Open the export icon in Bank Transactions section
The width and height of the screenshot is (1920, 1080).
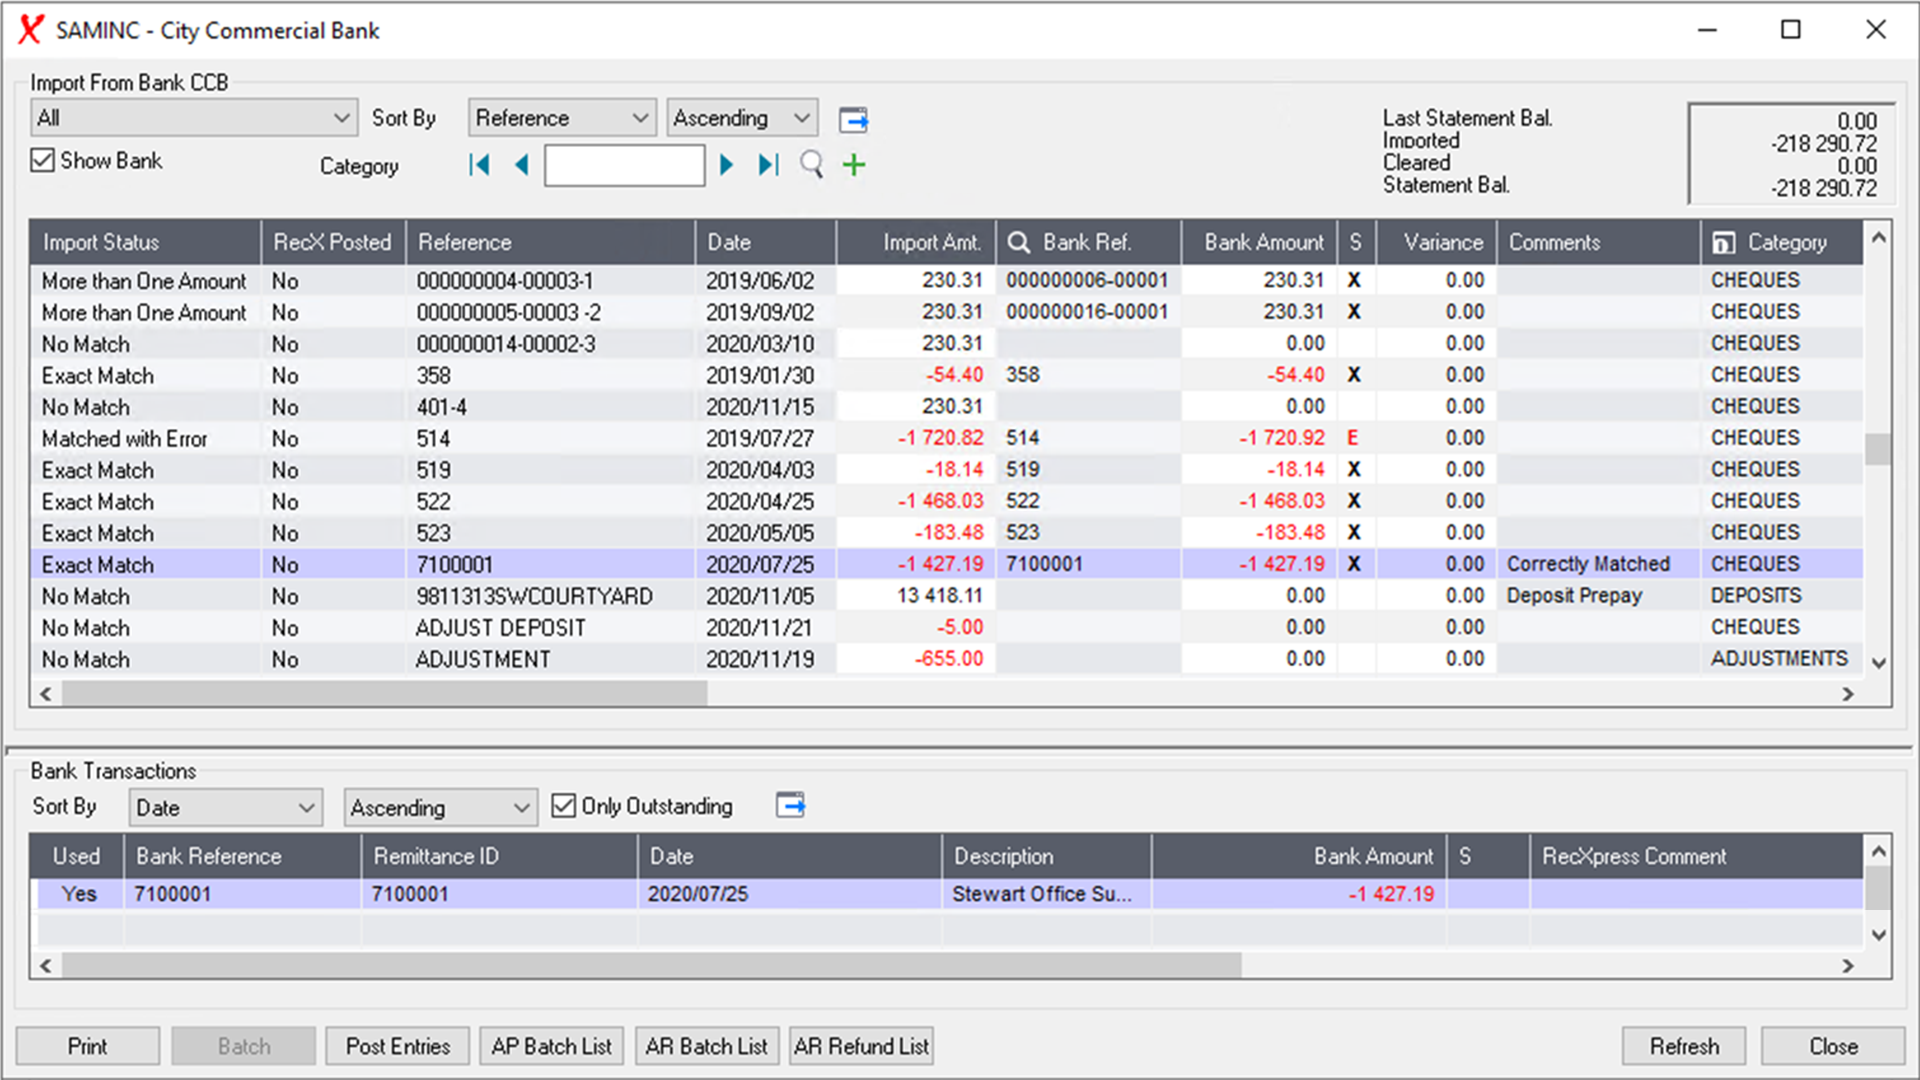790,805
